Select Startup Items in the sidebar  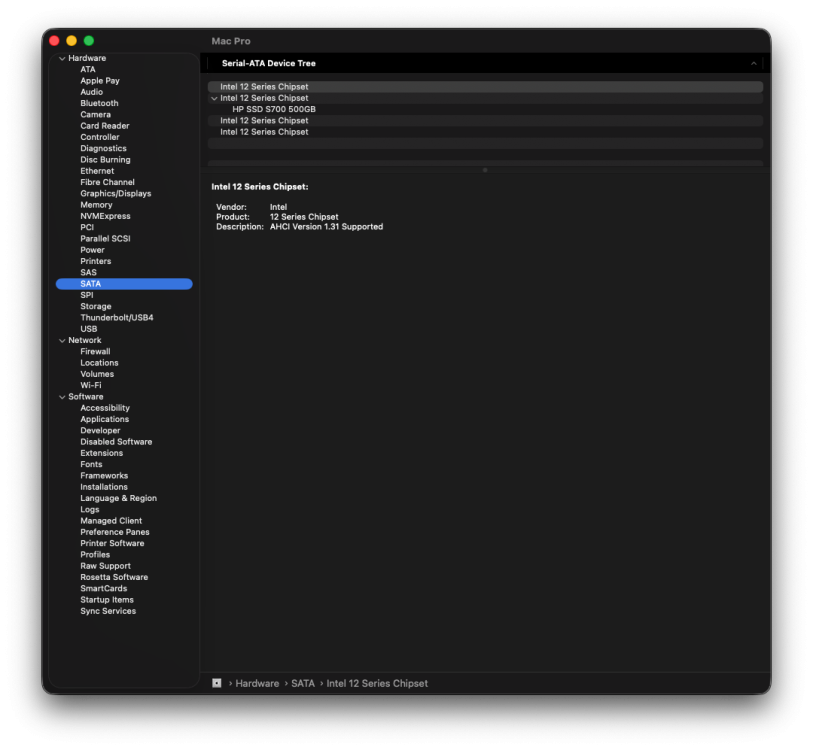pos(107,600)
